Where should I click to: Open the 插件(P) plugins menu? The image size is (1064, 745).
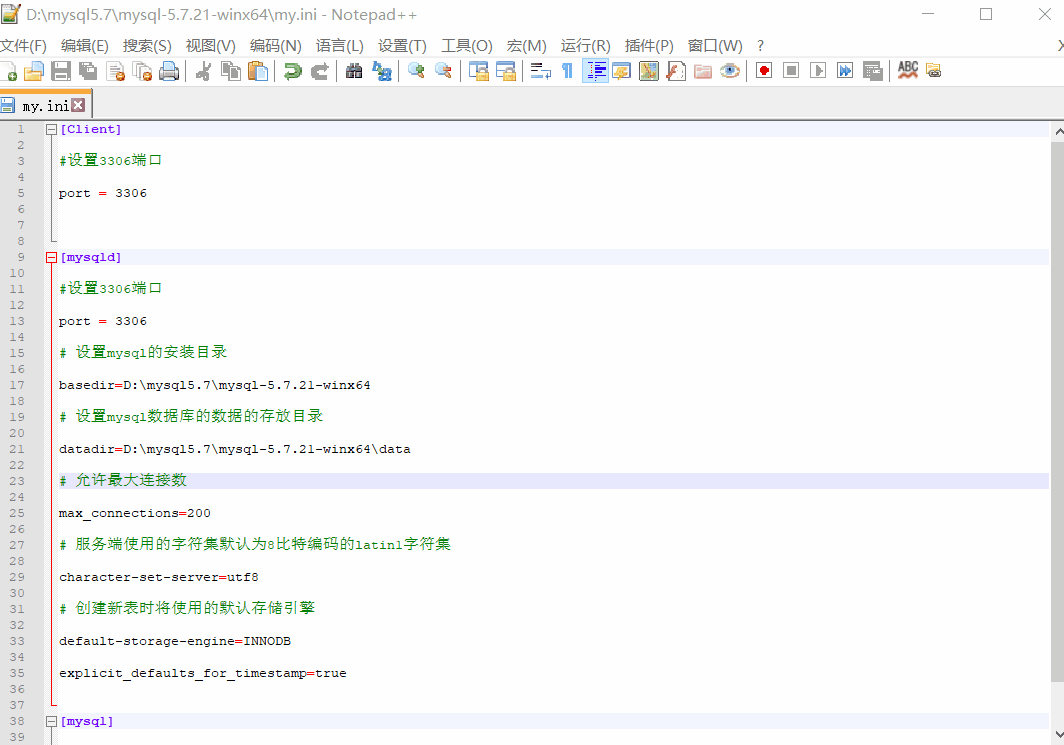(x=649, y=46)
